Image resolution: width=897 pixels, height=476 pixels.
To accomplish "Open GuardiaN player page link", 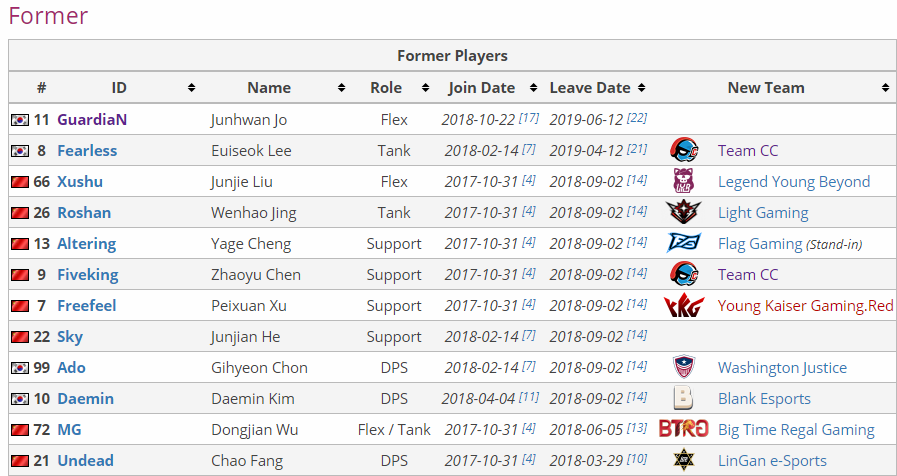I will 92,120.
